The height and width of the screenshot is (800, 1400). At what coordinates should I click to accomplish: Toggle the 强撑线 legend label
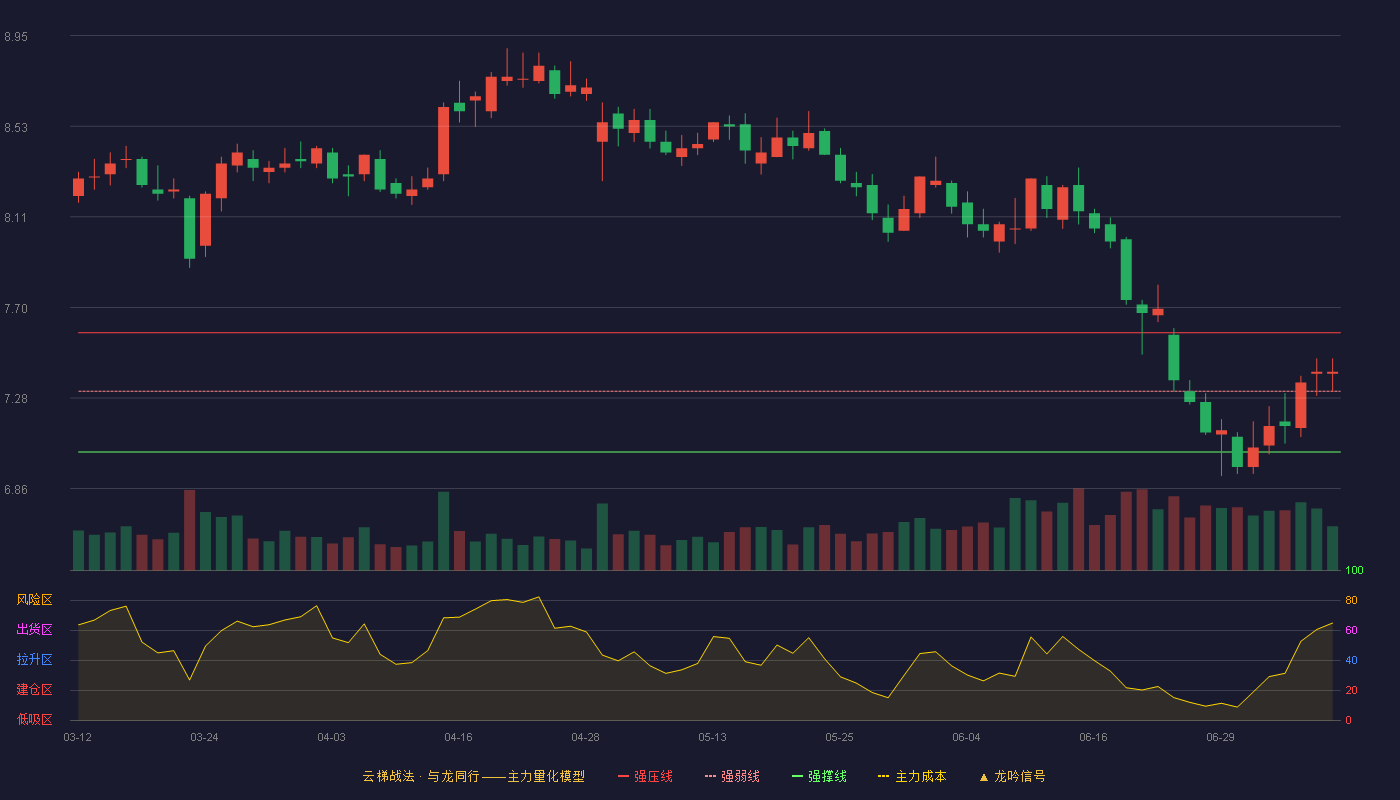pyautogui.click(x=827, y=776)
